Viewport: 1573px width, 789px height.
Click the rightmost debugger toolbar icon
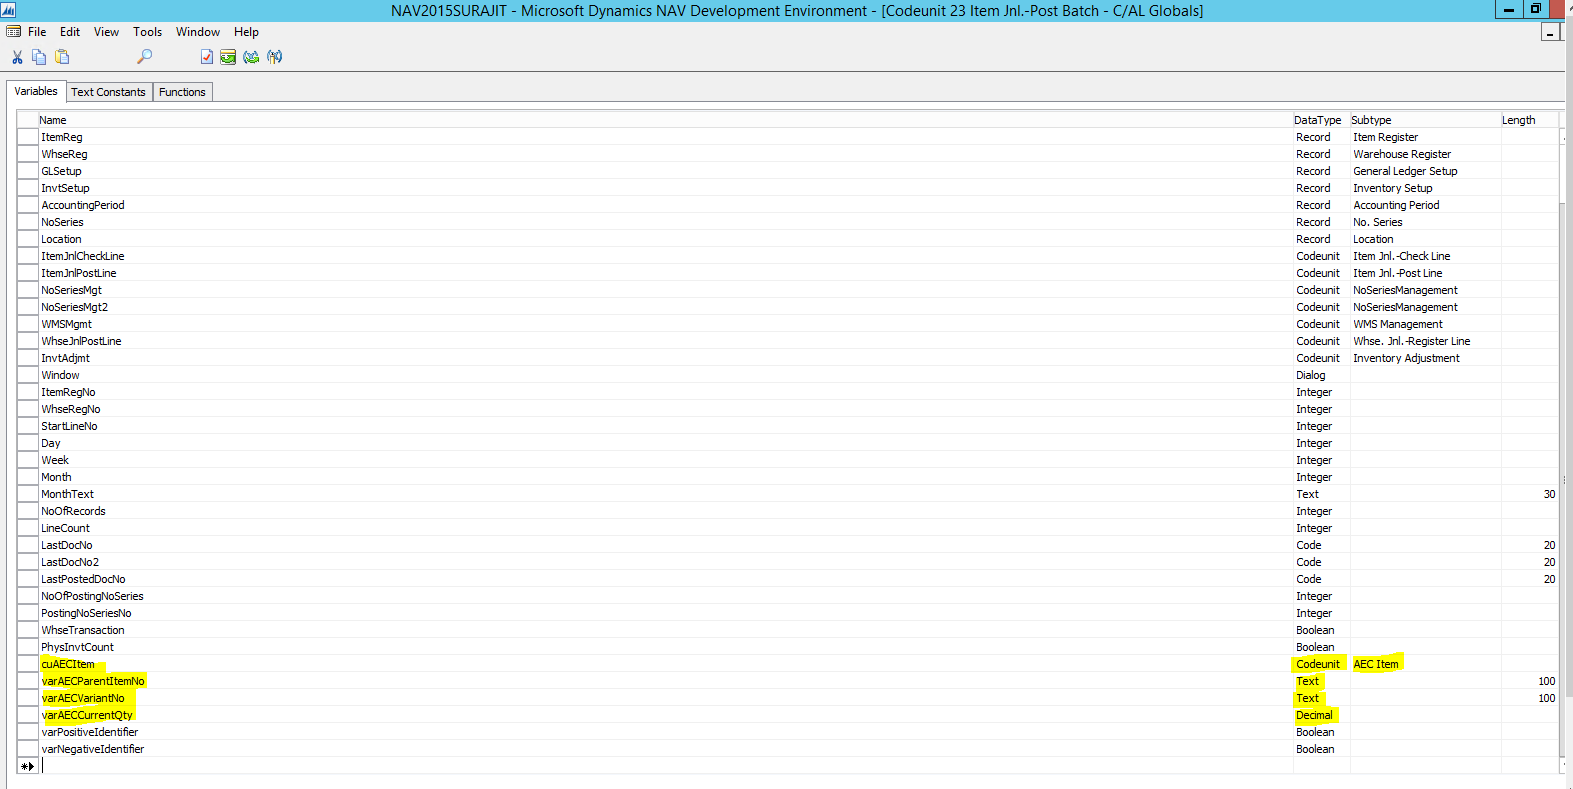point(274,57)
